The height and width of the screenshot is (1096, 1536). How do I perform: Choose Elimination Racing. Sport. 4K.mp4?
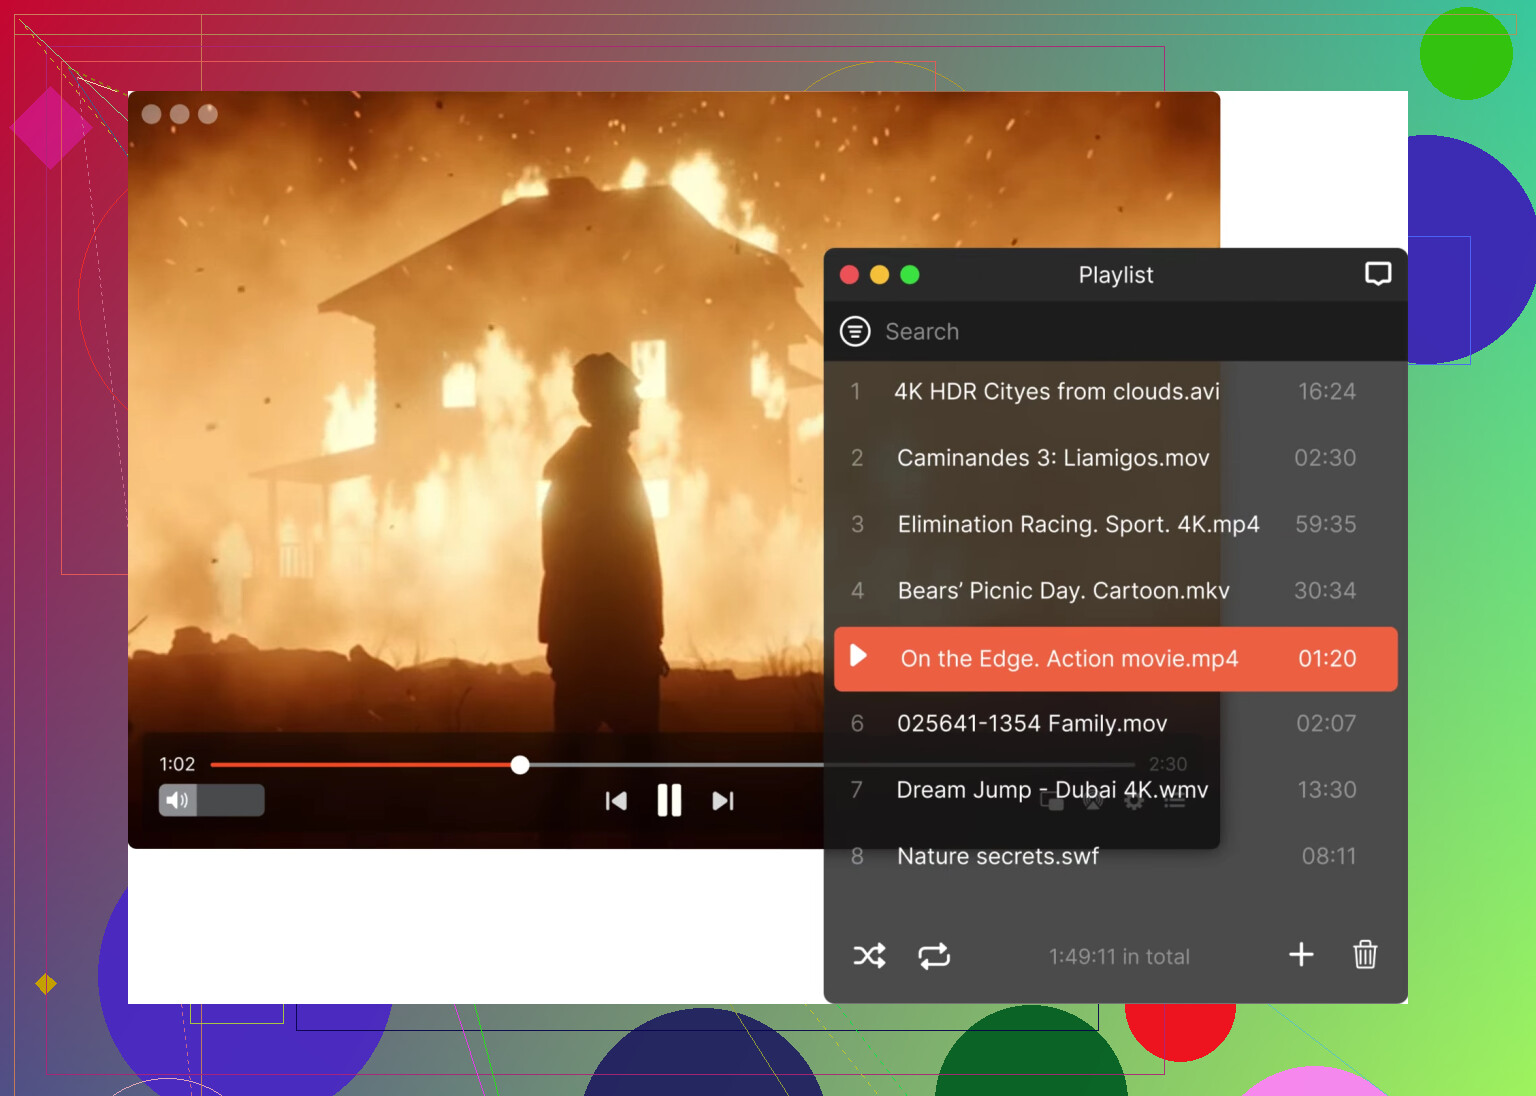1078,524
